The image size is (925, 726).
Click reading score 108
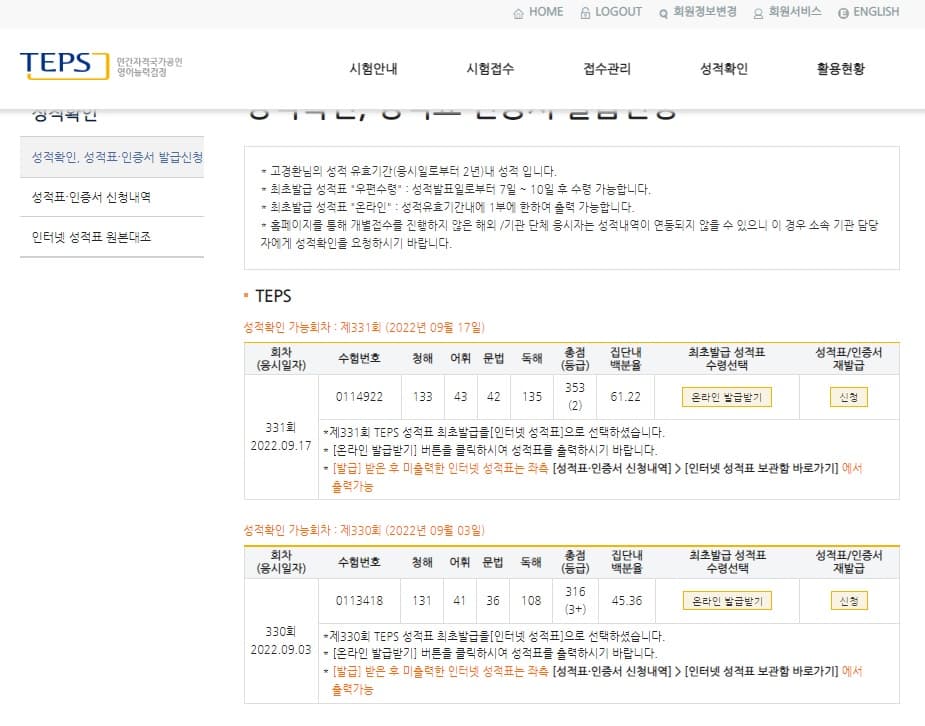[x=531, y=601]
